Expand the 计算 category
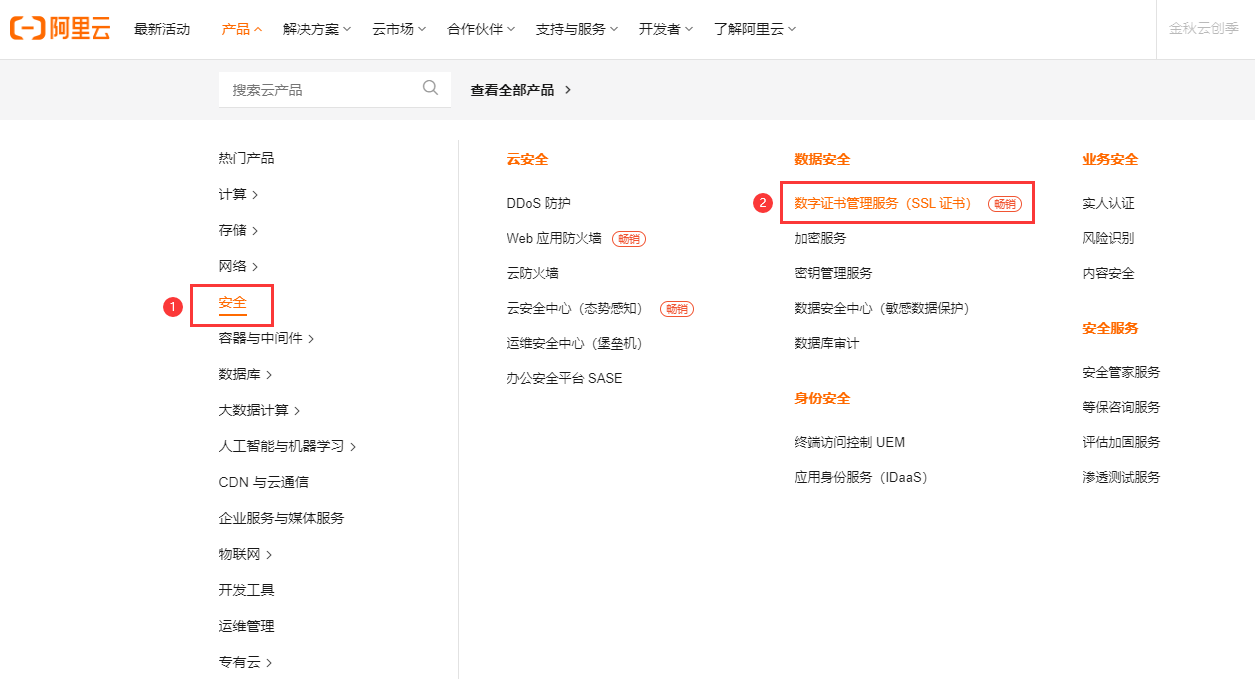This screenshot has height=679, width=1255. coord(238,194)
